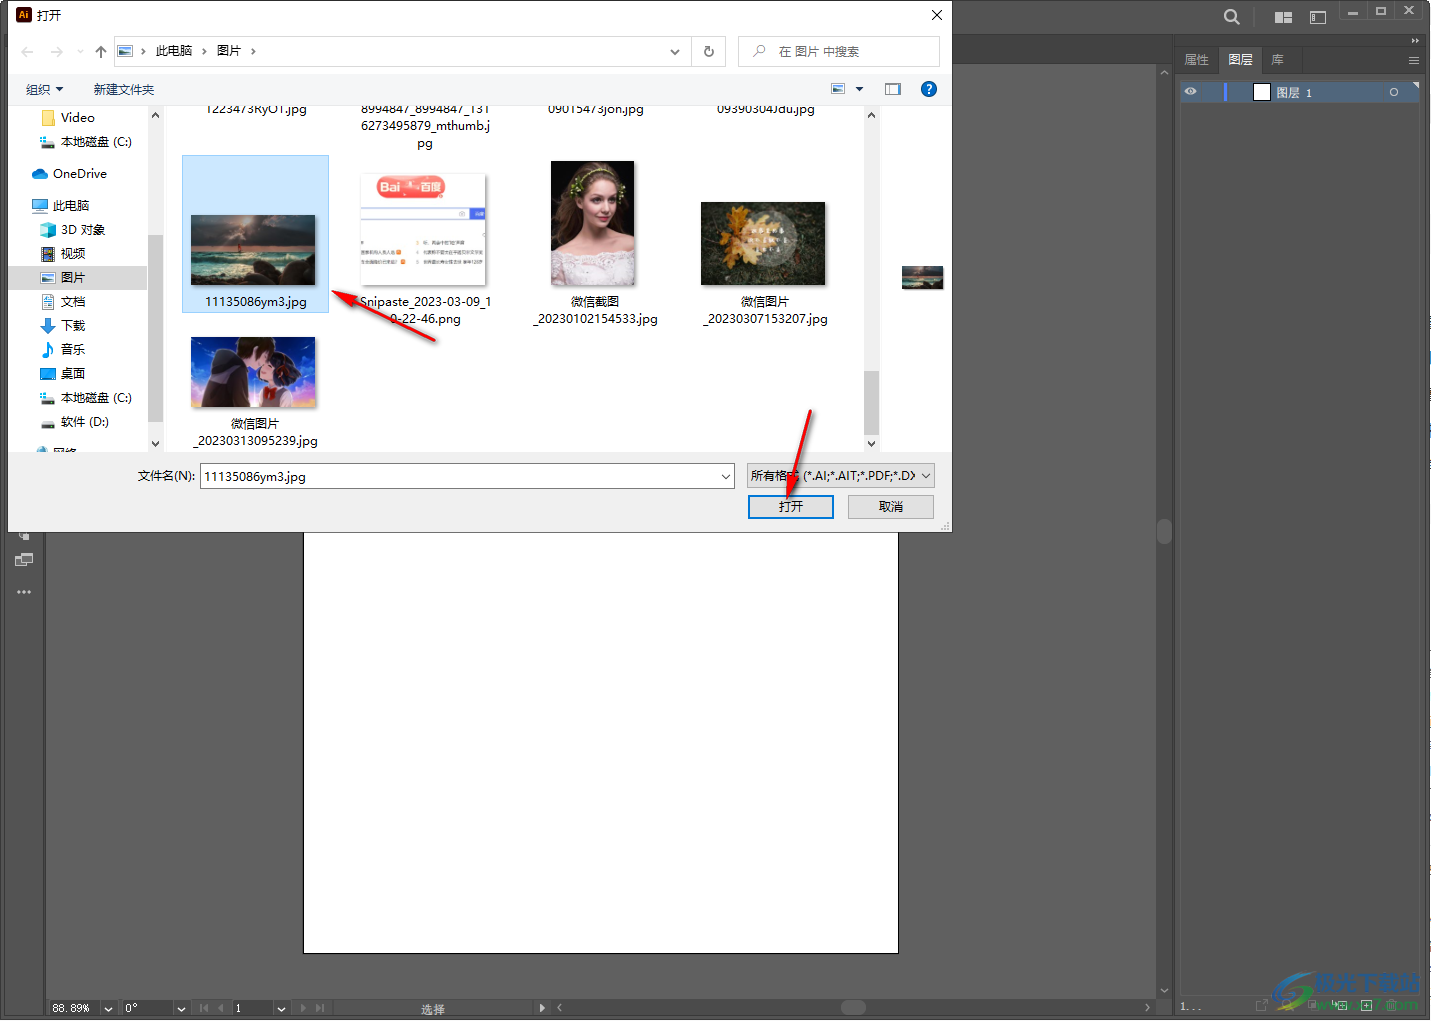This screenshot has width=1431, height=1021.
Task: Click the 在 图片 中搜索 search box
Action: (838, 51)
